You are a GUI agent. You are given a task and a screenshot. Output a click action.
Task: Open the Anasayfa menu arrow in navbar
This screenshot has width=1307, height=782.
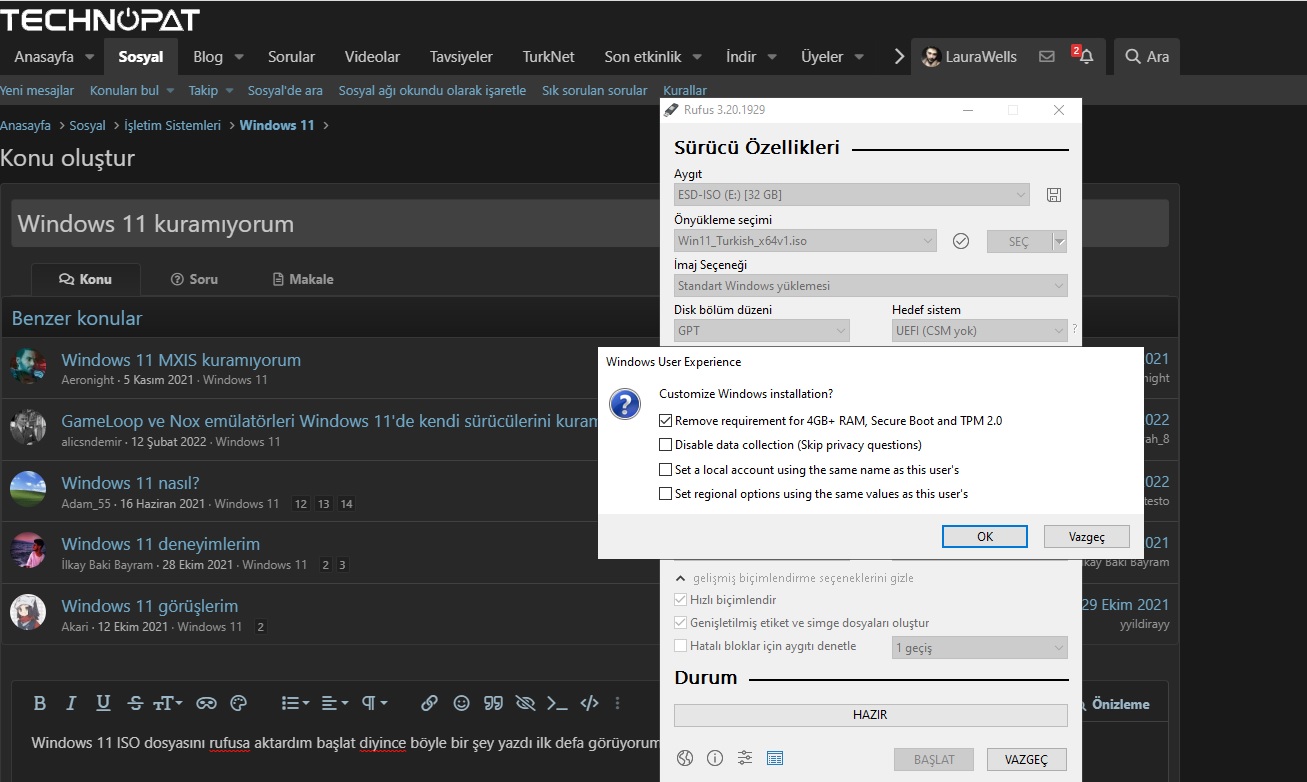pos(90,57)
